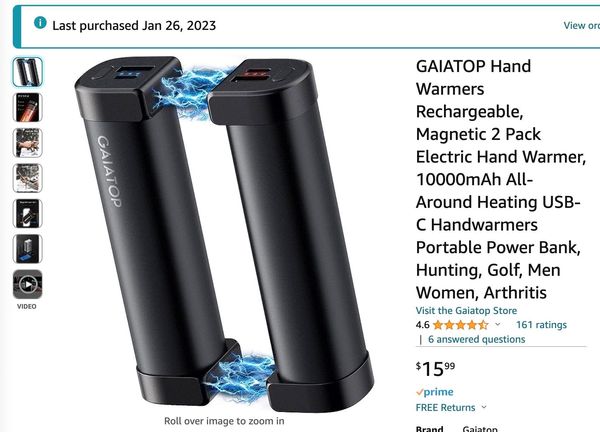Select the fourth thumbnail with snowy scene
600x432 pixels.
pyautogui.click(x=28, y=178)
